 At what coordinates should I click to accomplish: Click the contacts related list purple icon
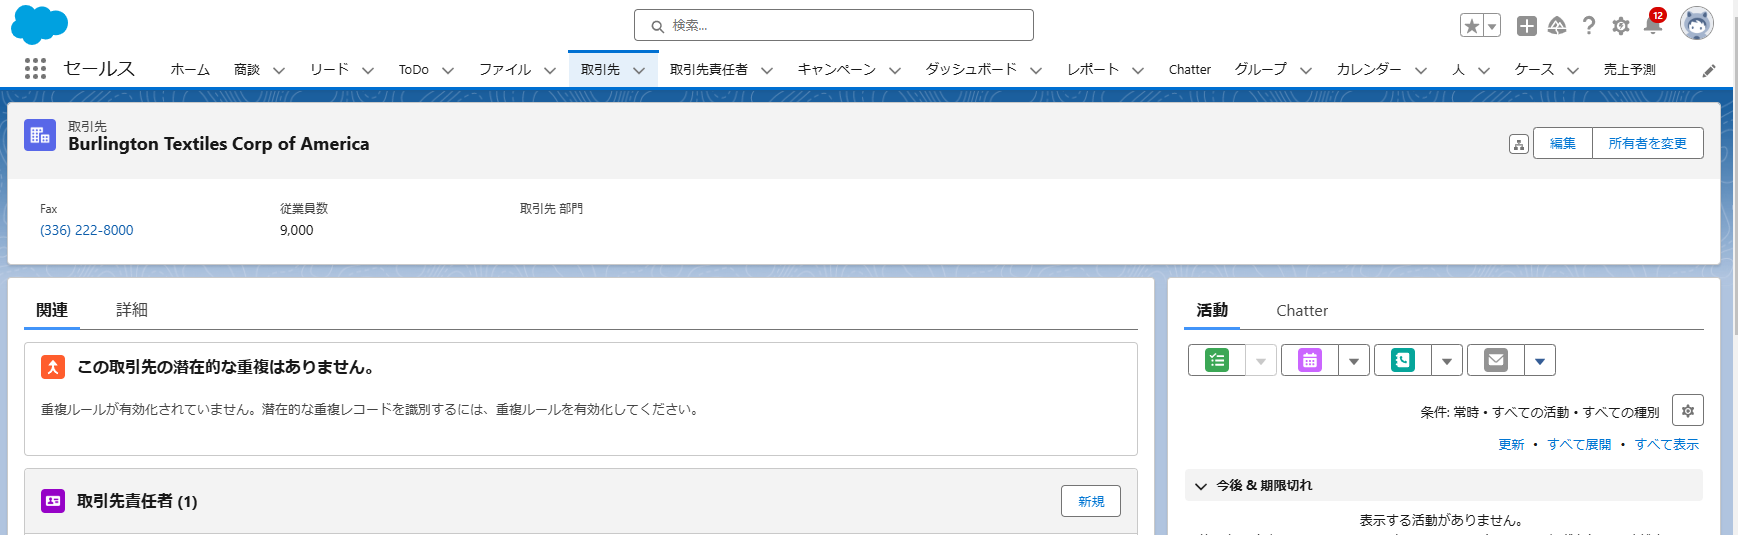pyautogui.click(x=53, y=501)
